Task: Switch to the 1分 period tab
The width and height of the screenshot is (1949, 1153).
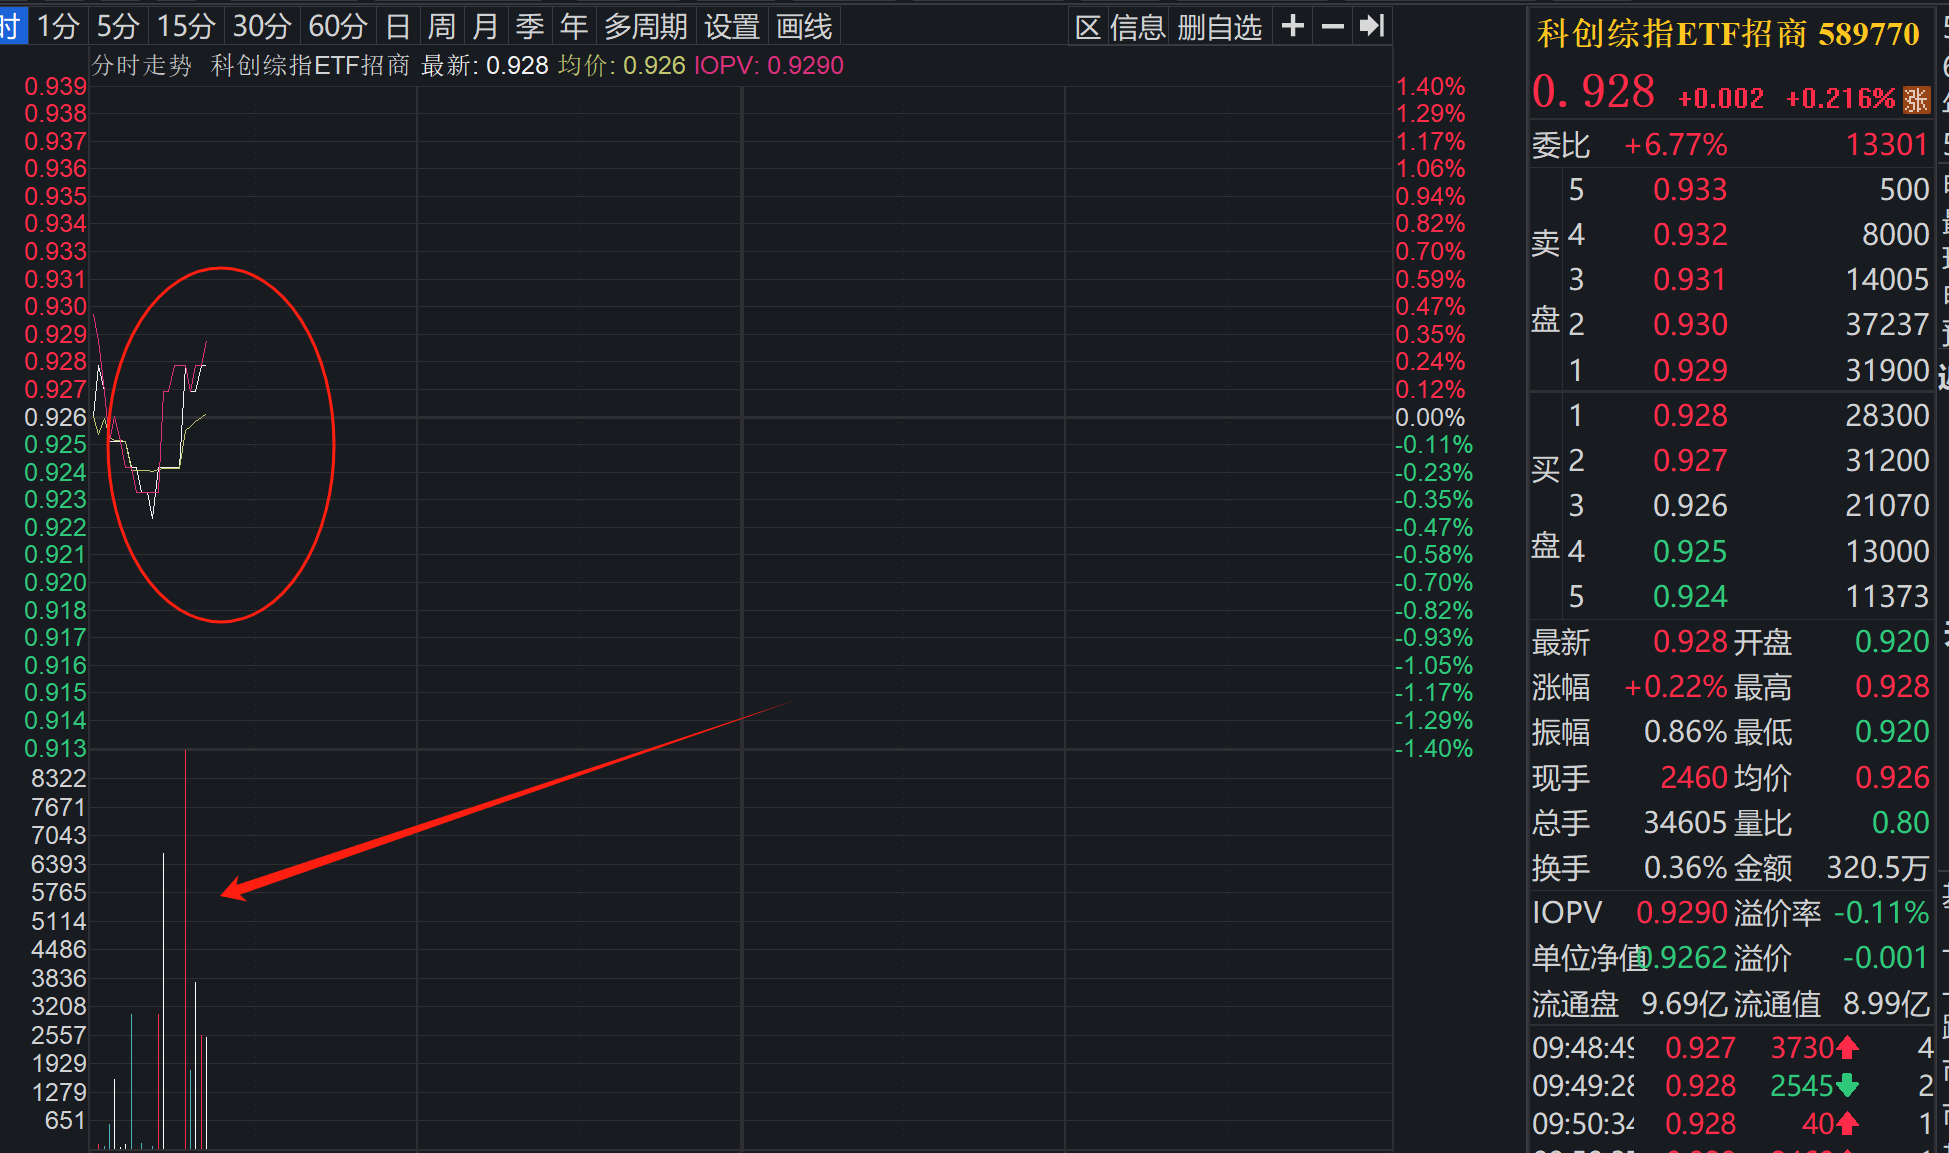Action: click(57, 26)
